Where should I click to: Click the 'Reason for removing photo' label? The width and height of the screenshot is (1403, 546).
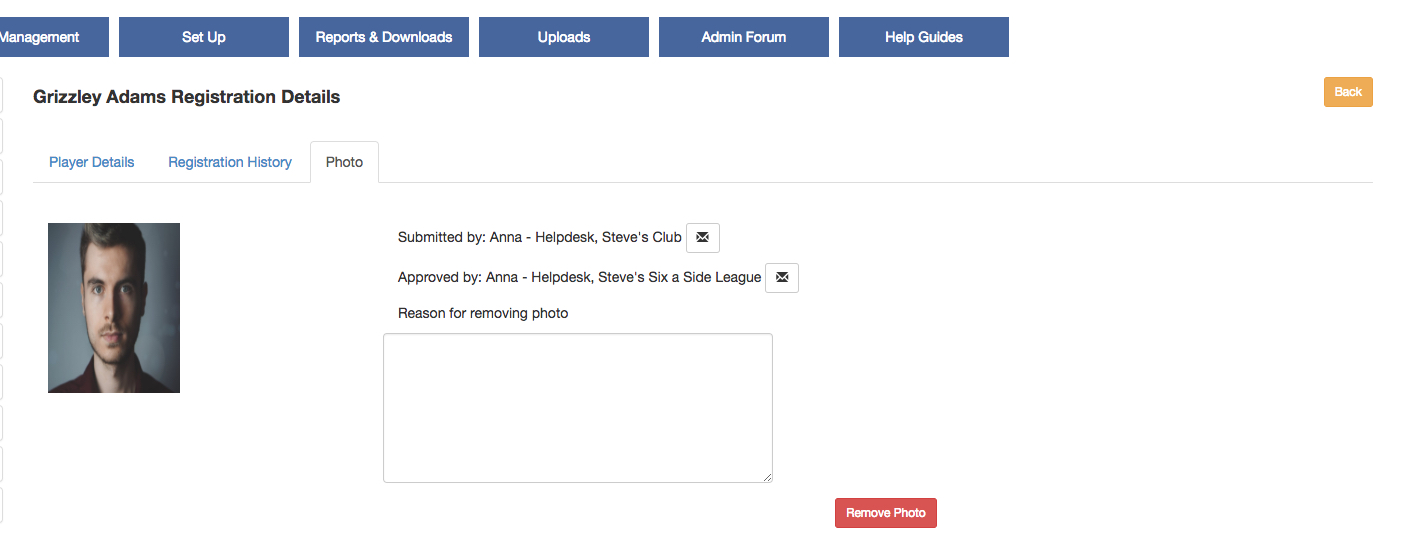click(x=483, y=313)
